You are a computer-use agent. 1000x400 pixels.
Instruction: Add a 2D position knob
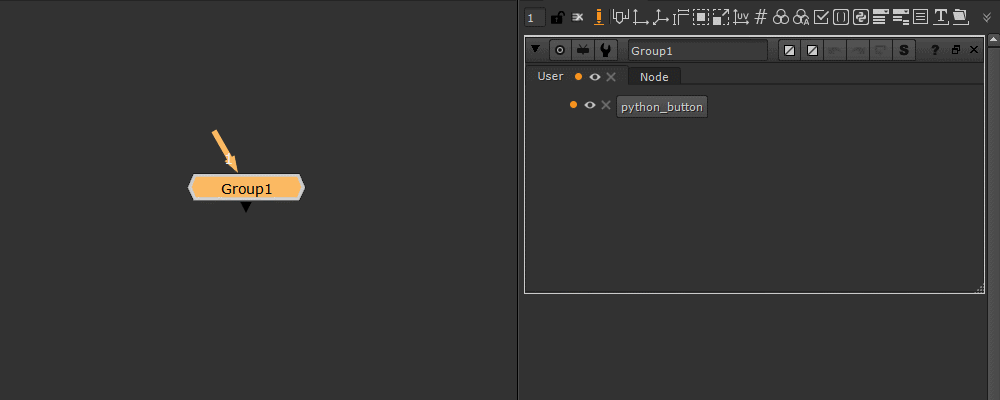point(640,17)
